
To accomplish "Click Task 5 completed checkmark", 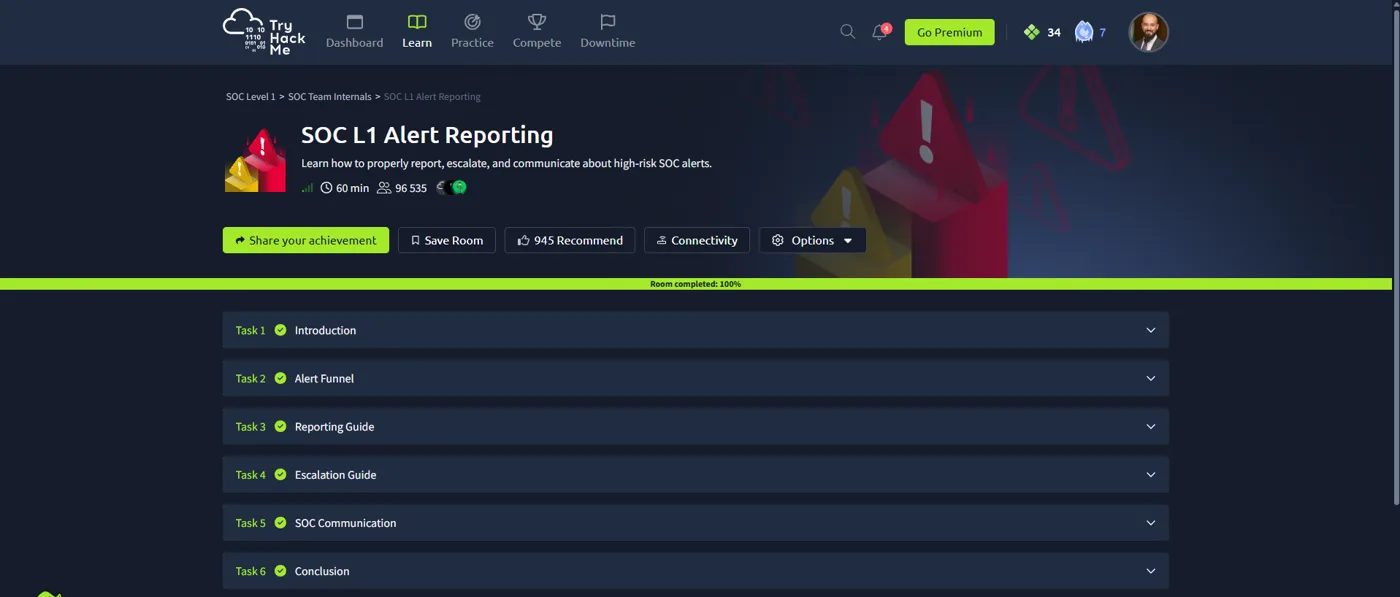I will [x=280, y=523].
